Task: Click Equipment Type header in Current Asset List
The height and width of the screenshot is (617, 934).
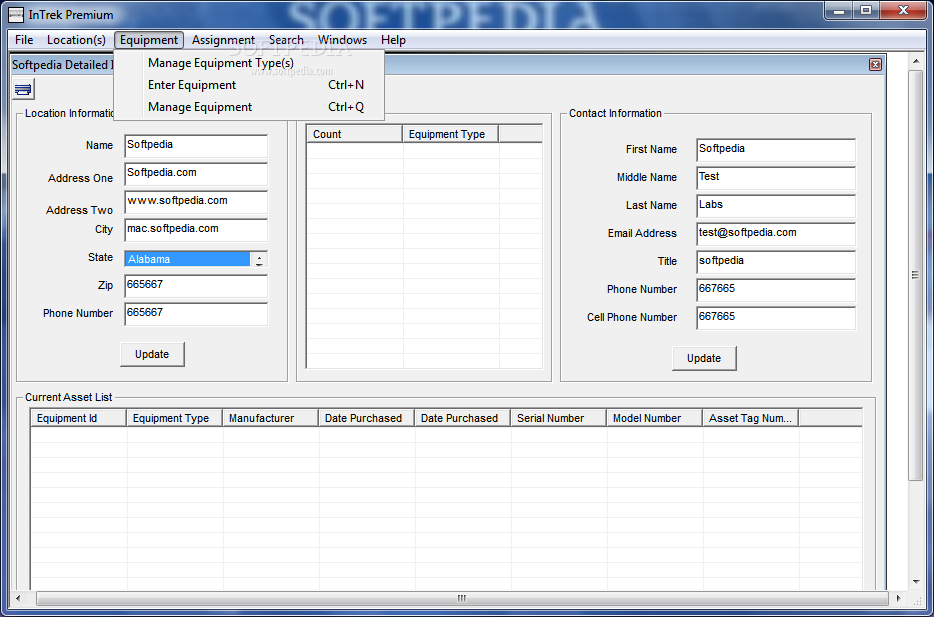Action: pos(175,418)
